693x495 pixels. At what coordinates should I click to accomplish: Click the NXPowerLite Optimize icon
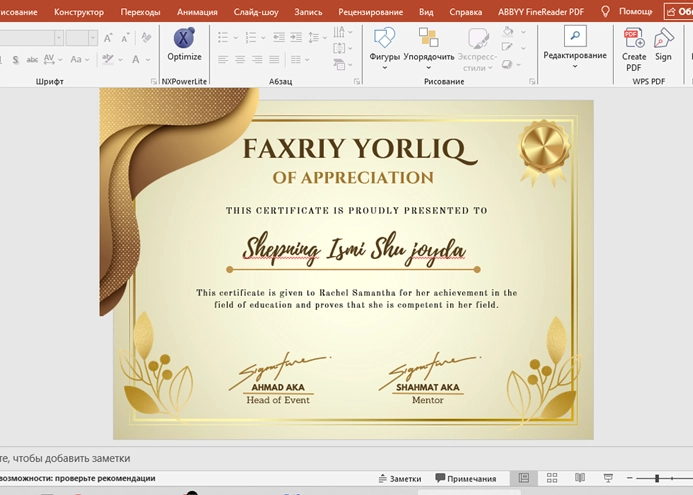click(184, 38)
